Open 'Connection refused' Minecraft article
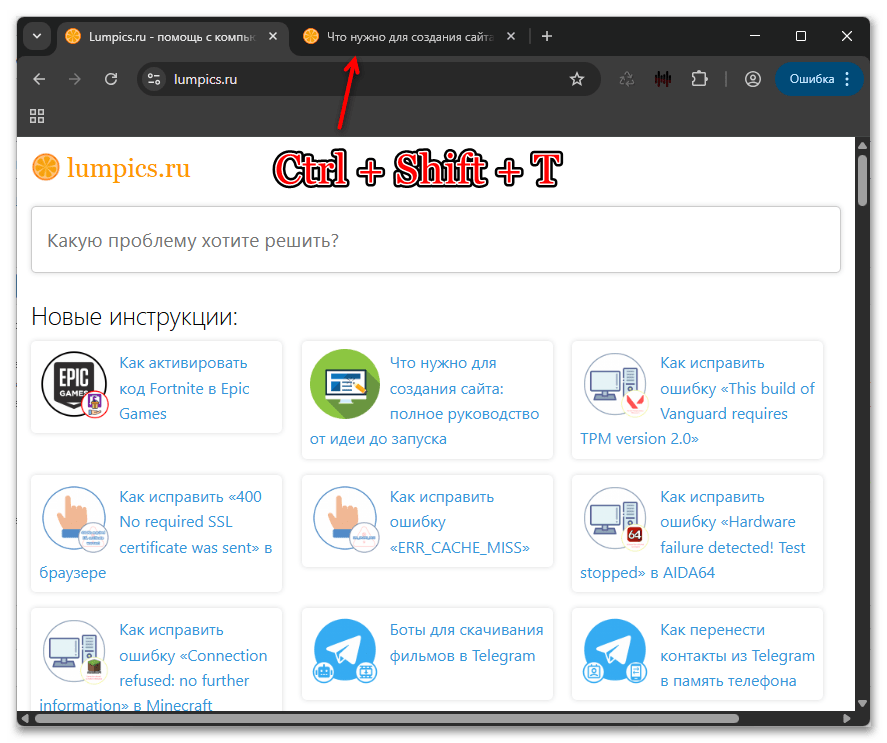This screenshot has width=887, height=743. [x=153, y=668]
